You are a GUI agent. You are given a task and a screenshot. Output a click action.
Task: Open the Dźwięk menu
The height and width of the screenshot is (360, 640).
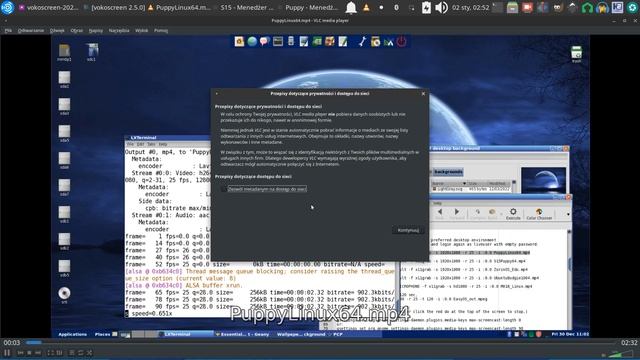click(x=57, y=31)
